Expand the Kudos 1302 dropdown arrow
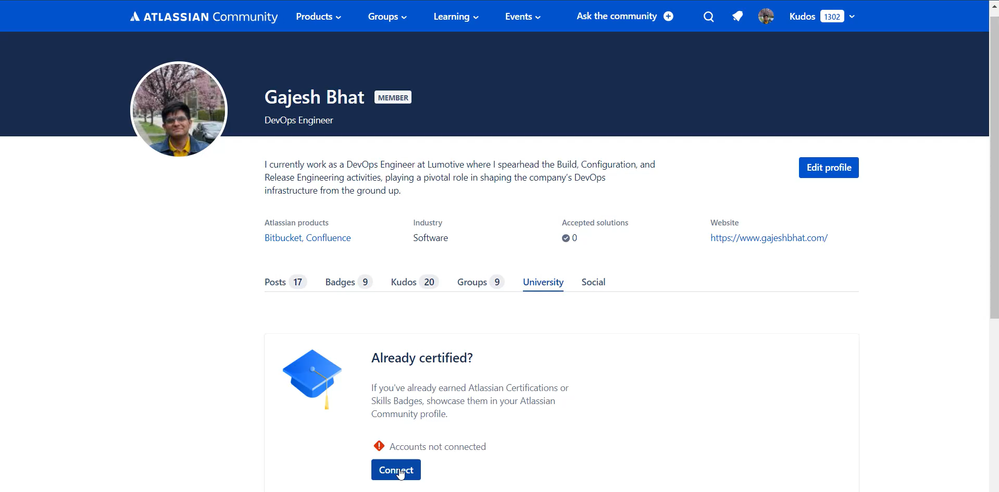999x492 pixels. pos(852,17)
